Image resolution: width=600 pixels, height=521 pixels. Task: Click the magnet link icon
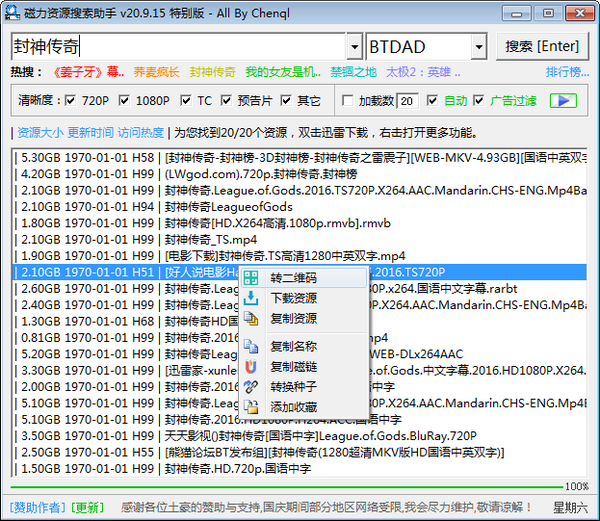(251, 366)
